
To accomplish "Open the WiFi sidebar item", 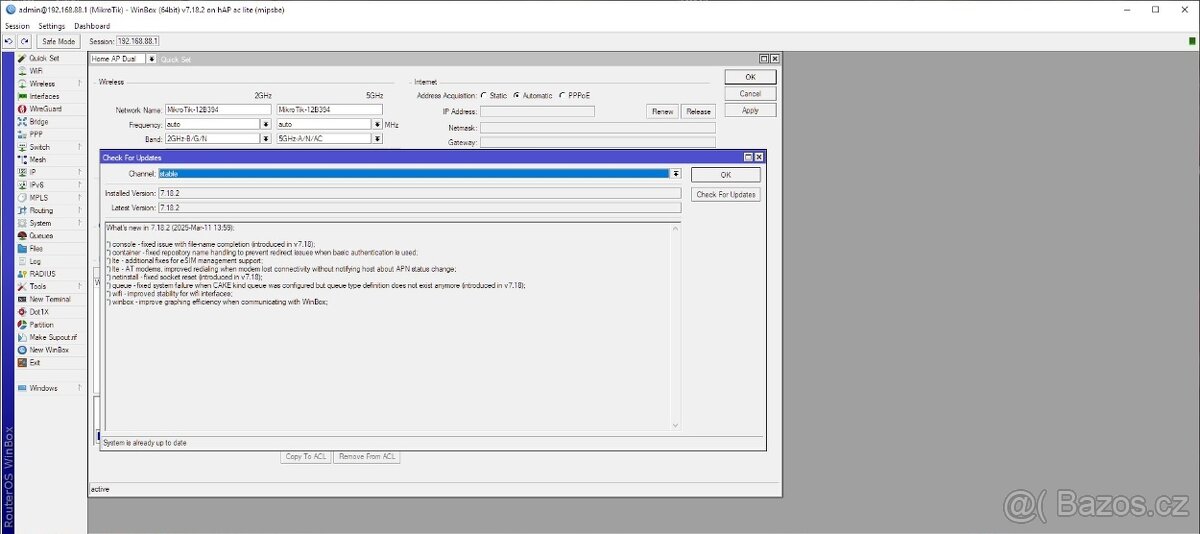I will pos(36,71).
